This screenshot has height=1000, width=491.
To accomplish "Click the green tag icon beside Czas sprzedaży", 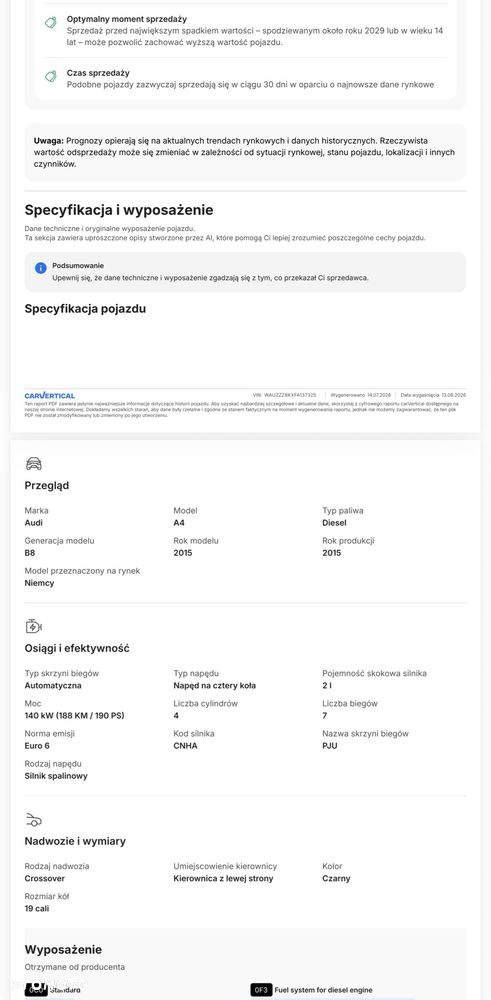I will pyautogui.click(x=50, y=76).
